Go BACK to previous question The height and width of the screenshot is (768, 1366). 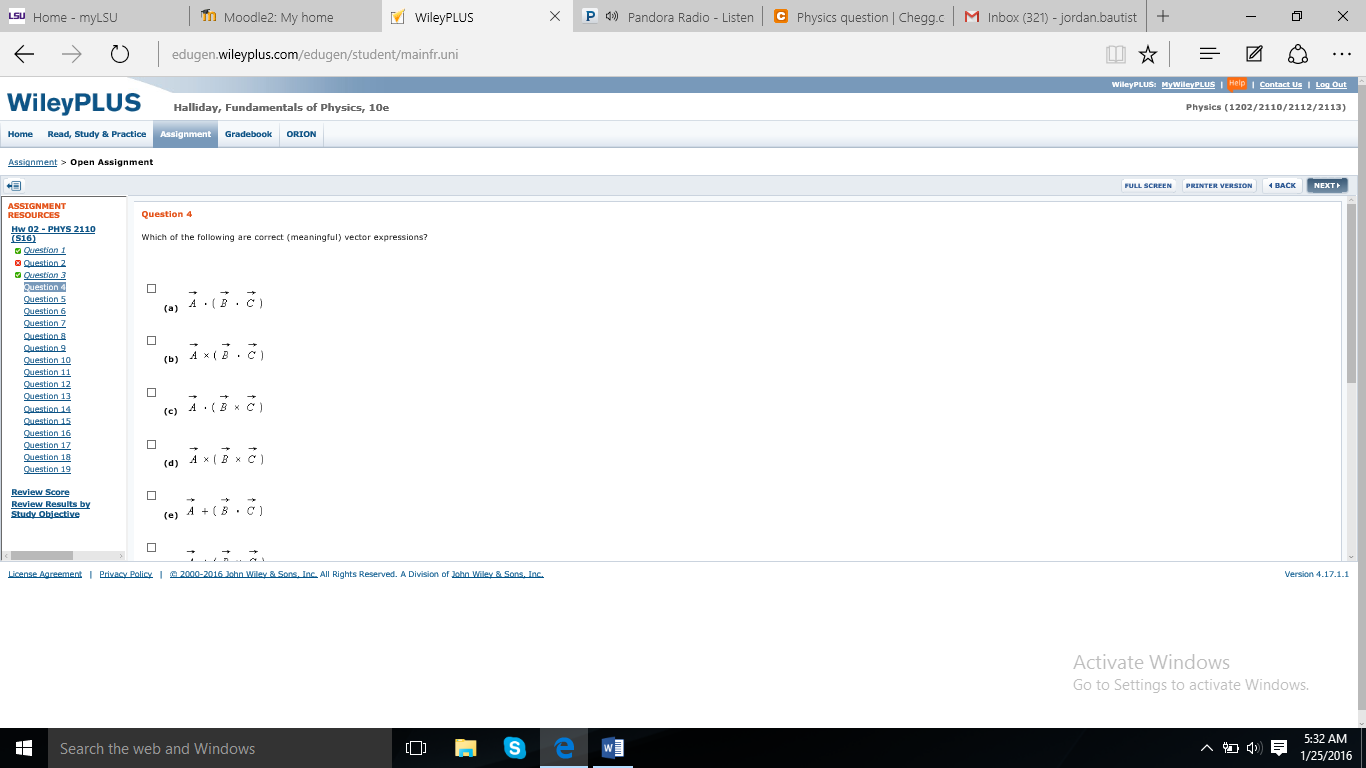pos(1282,186)
